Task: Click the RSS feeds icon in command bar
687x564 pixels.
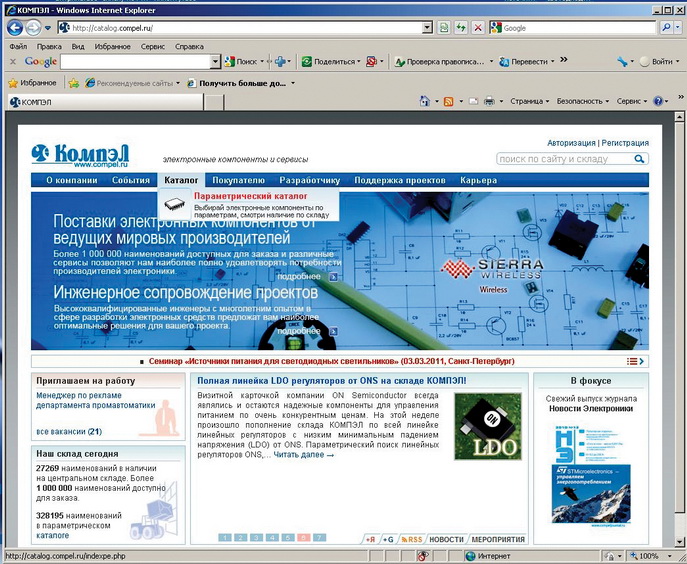Action: (x=449, y=101)
